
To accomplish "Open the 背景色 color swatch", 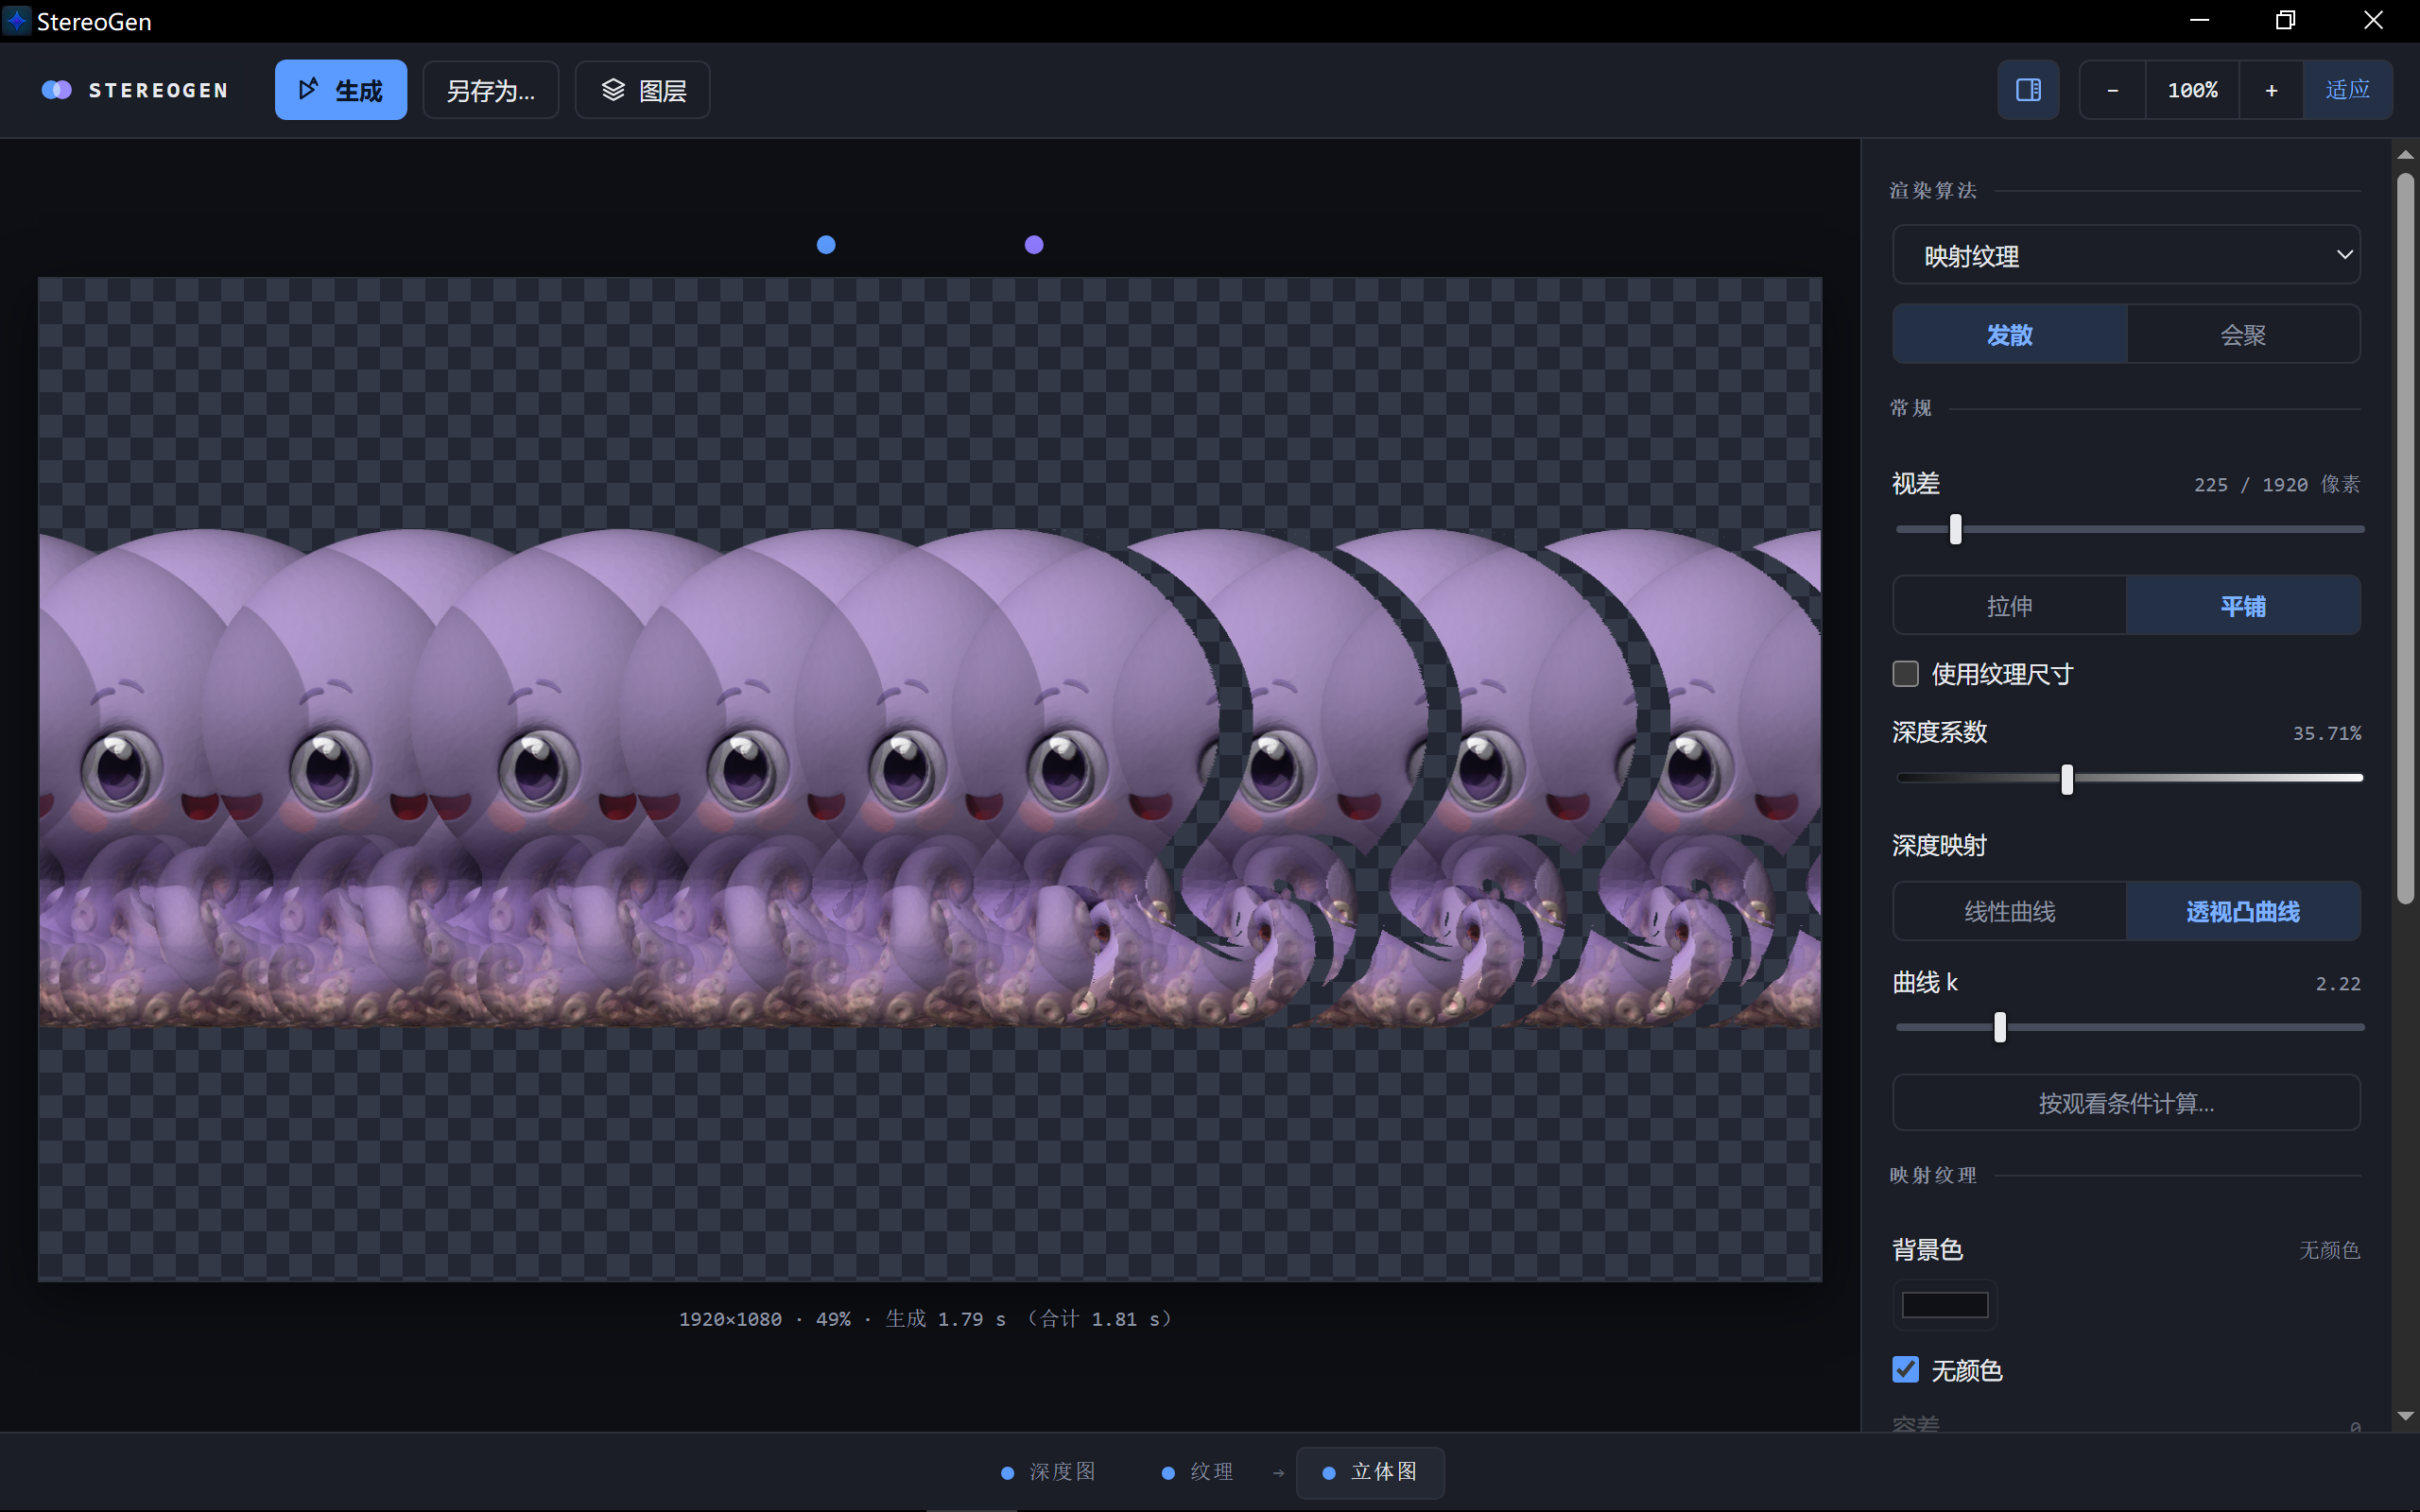I will 1945,1305.
